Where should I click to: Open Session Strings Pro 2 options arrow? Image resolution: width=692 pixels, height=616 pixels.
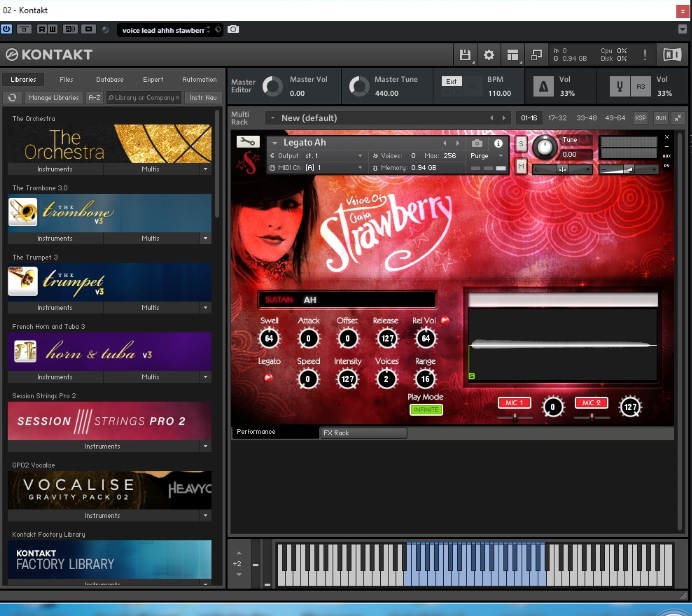206,446
